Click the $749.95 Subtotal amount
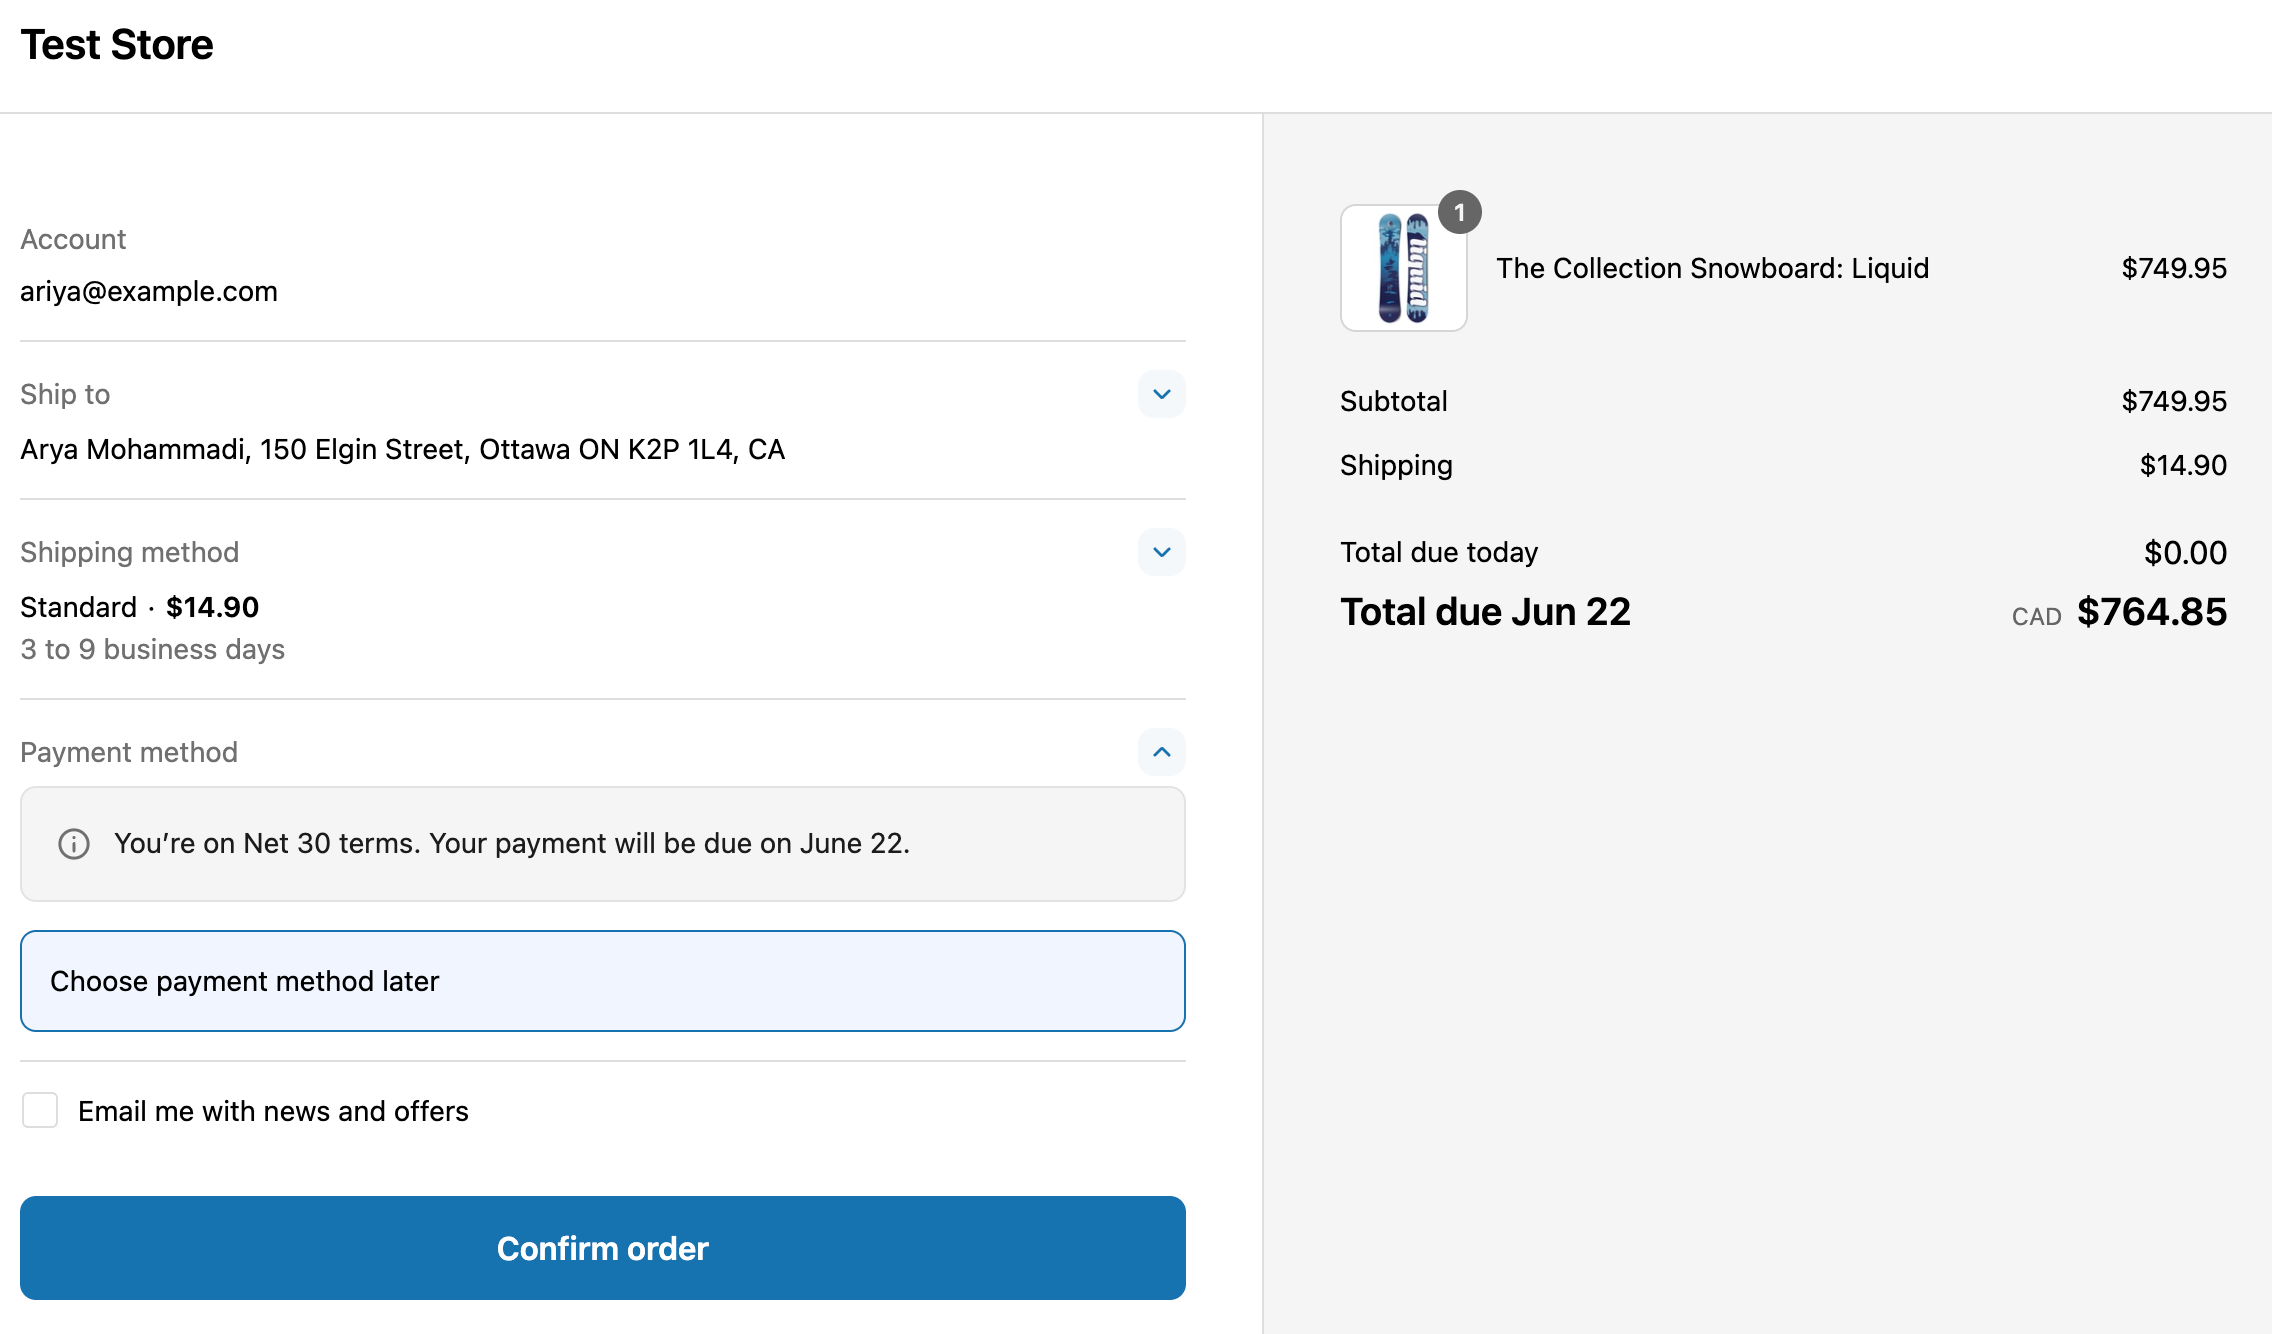Screen dimensions: 2272x1334 coord(2174,401)
